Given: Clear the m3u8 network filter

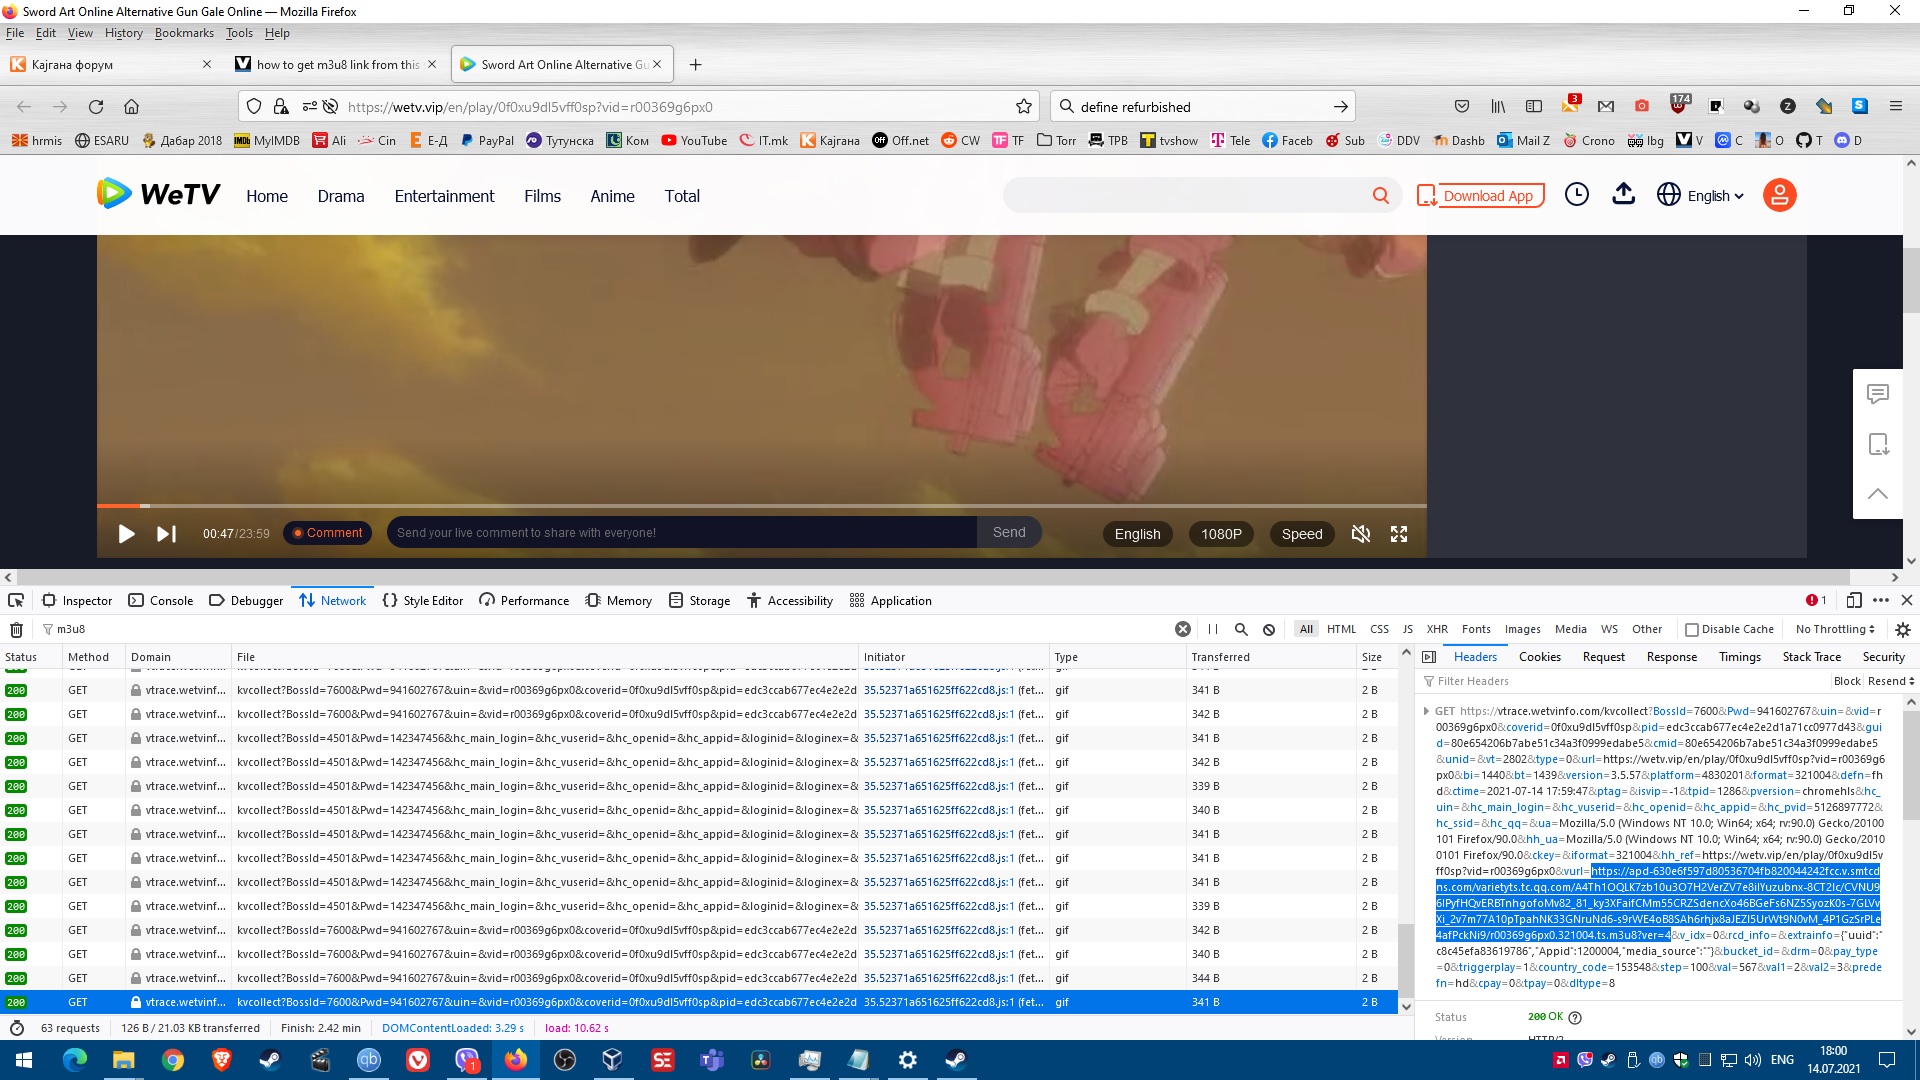Looking at the screenshot, I should click(1182, 629).
